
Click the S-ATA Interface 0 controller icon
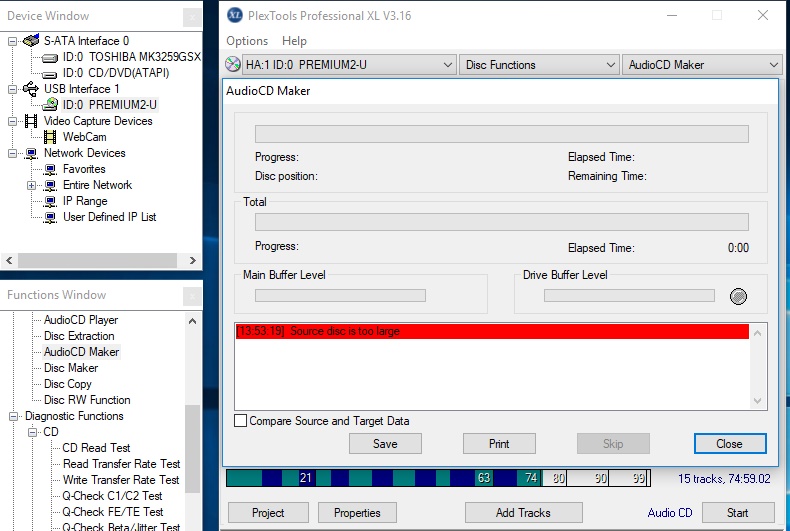[x=31, y=40]
